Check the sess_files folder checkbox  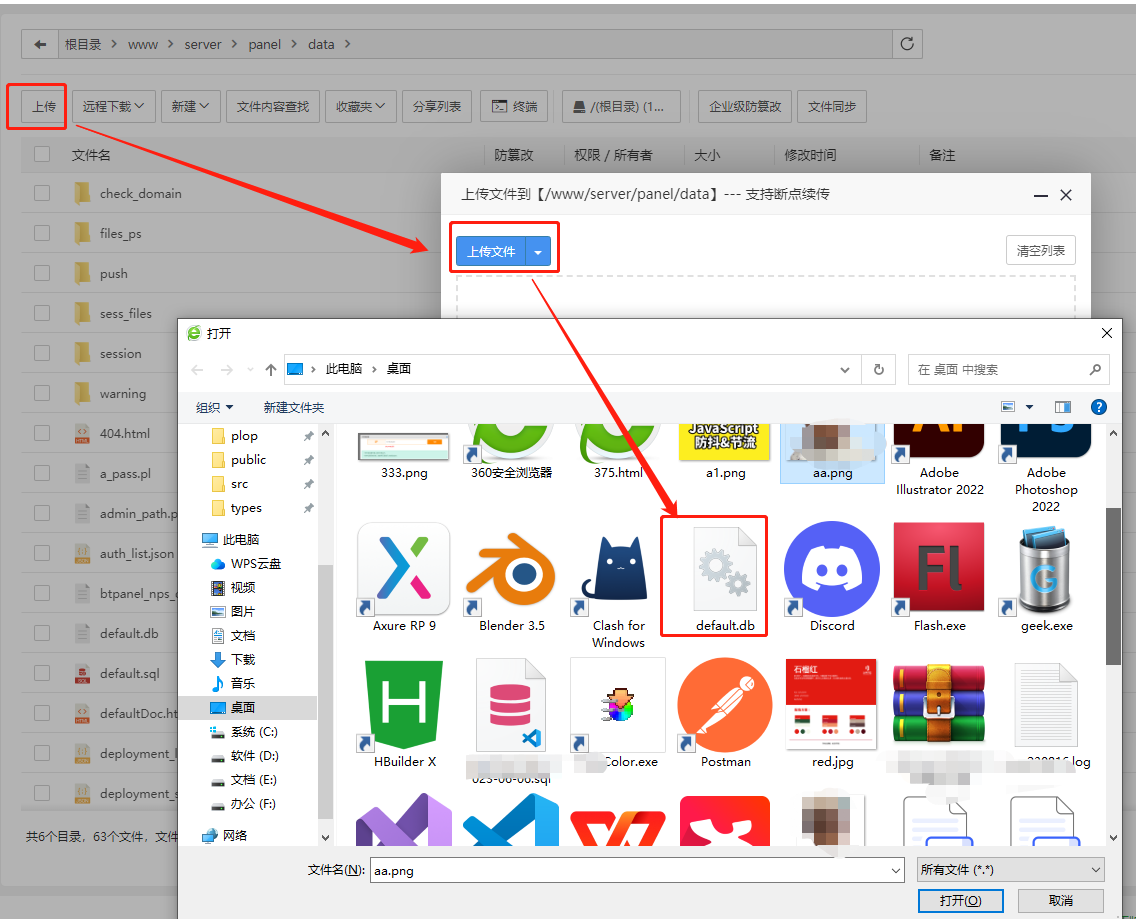42,313
